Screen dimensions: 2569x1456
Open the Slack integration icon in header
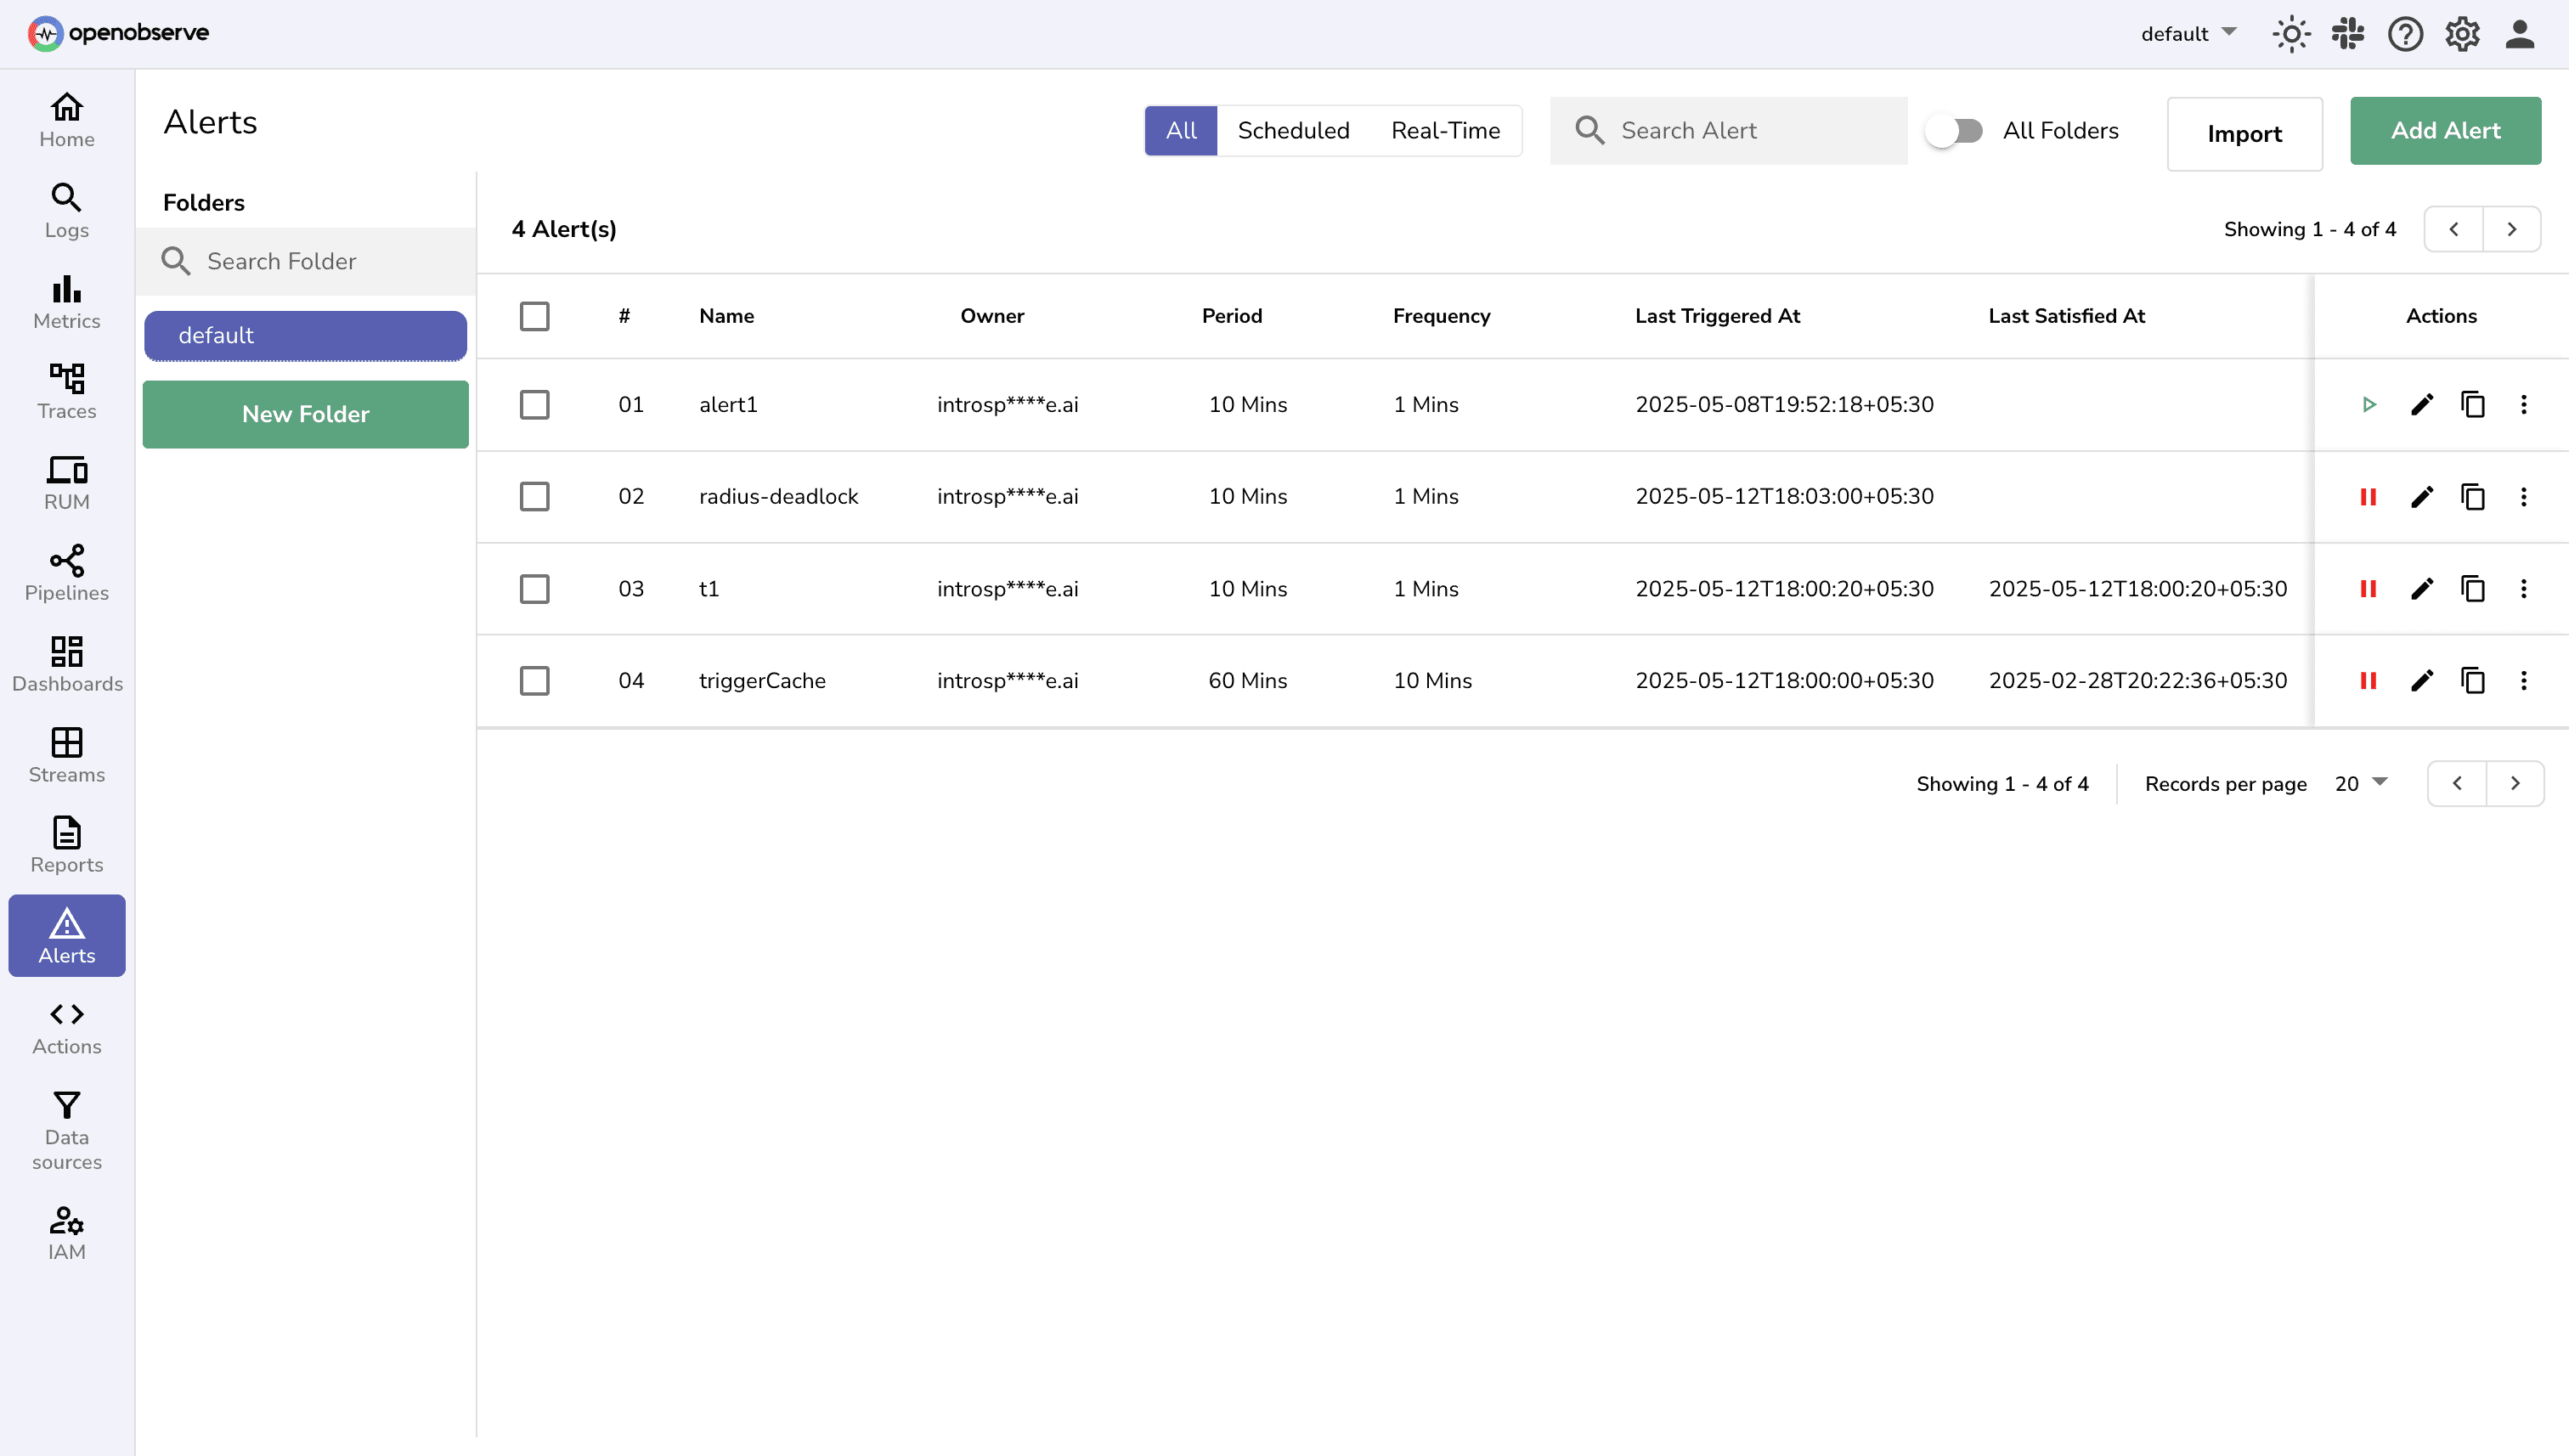(x=2347, y=33)
